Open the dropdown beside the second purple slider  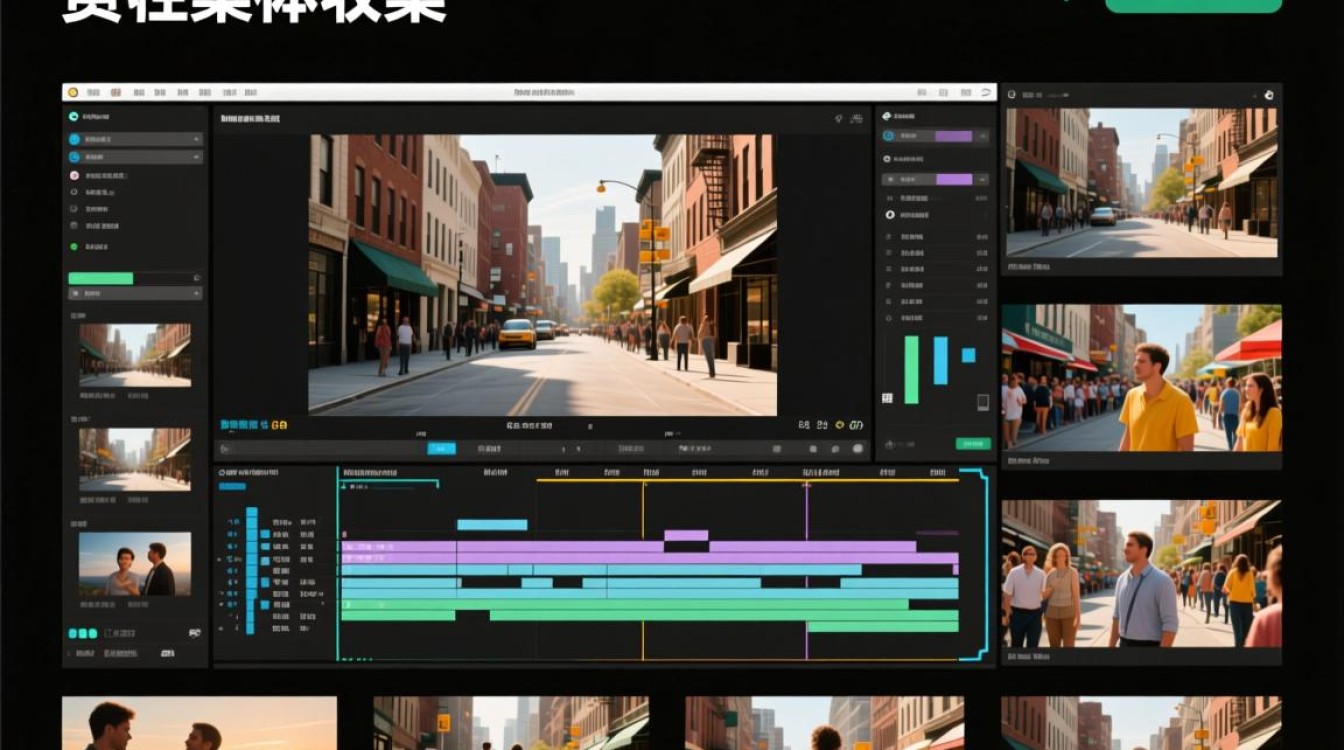click(x=982, y=179)
